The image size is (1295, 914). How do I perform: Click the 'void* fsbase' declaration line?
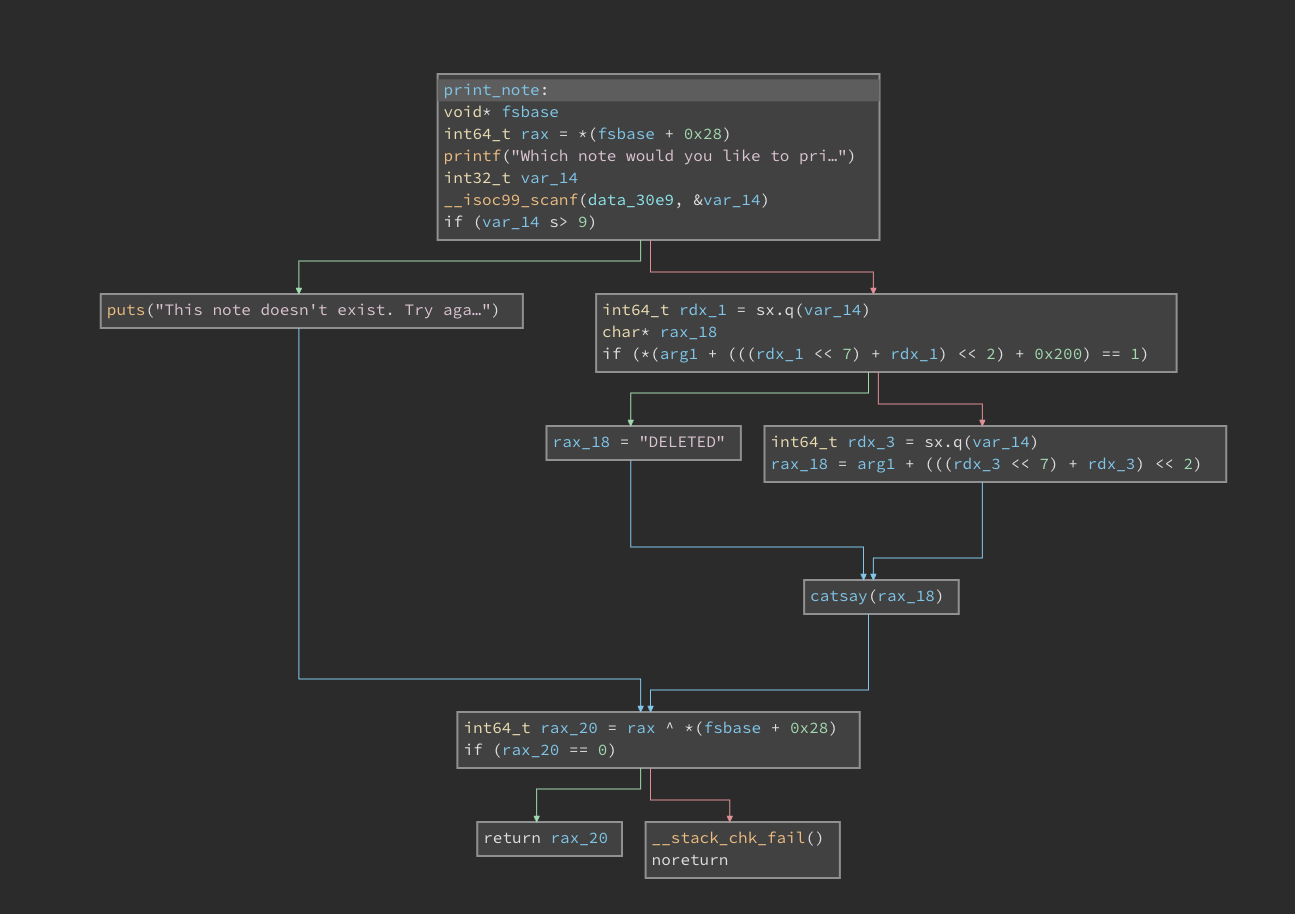tap(501, 112)
